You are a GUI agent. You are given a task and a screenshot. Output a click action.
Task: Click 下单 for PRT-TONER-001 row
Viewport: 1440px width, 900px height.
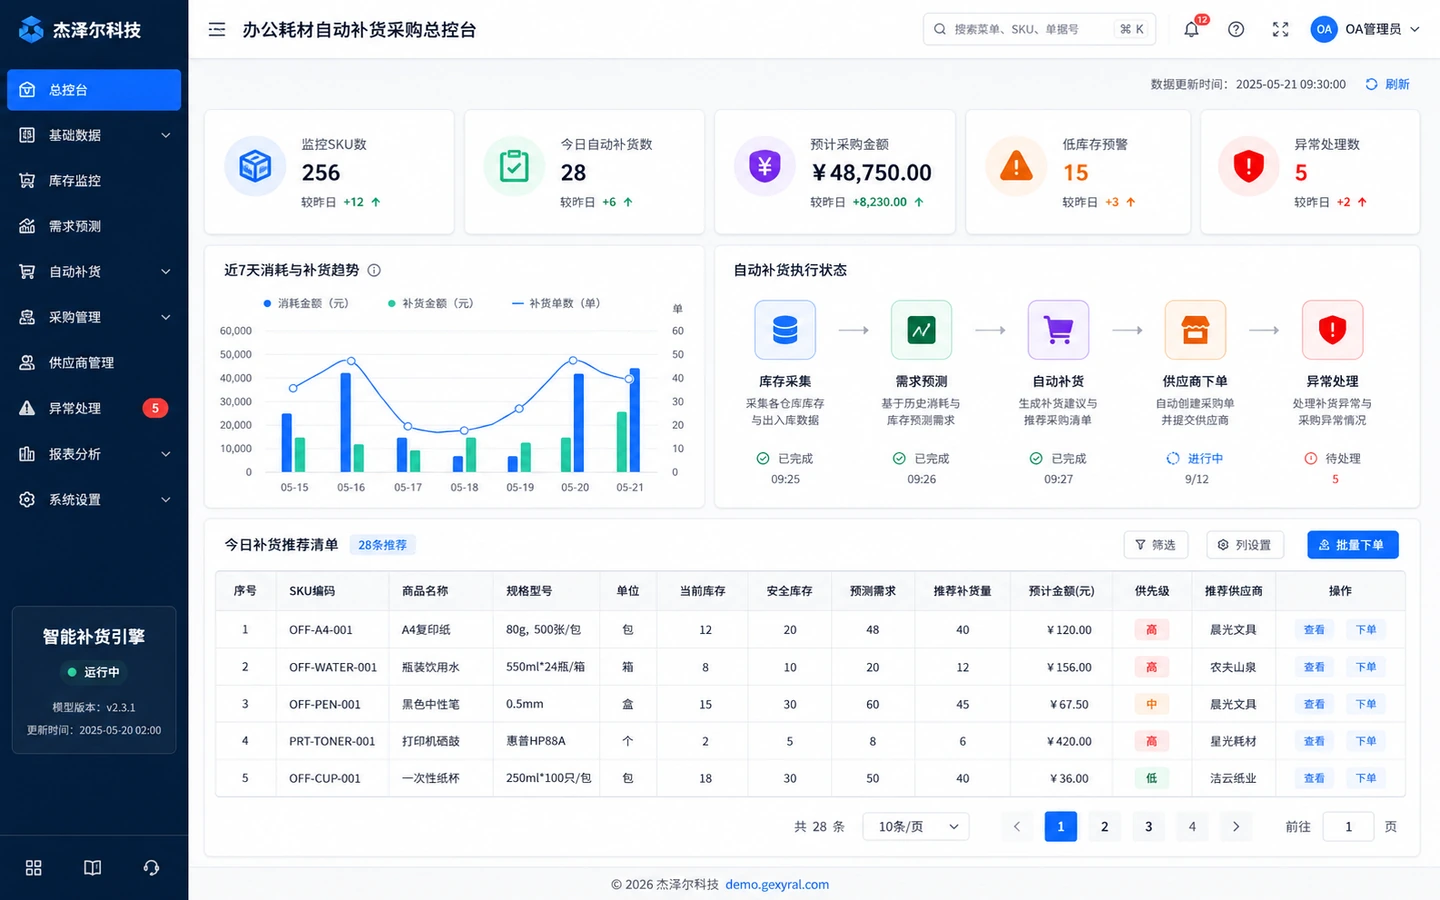[1366, 741]
